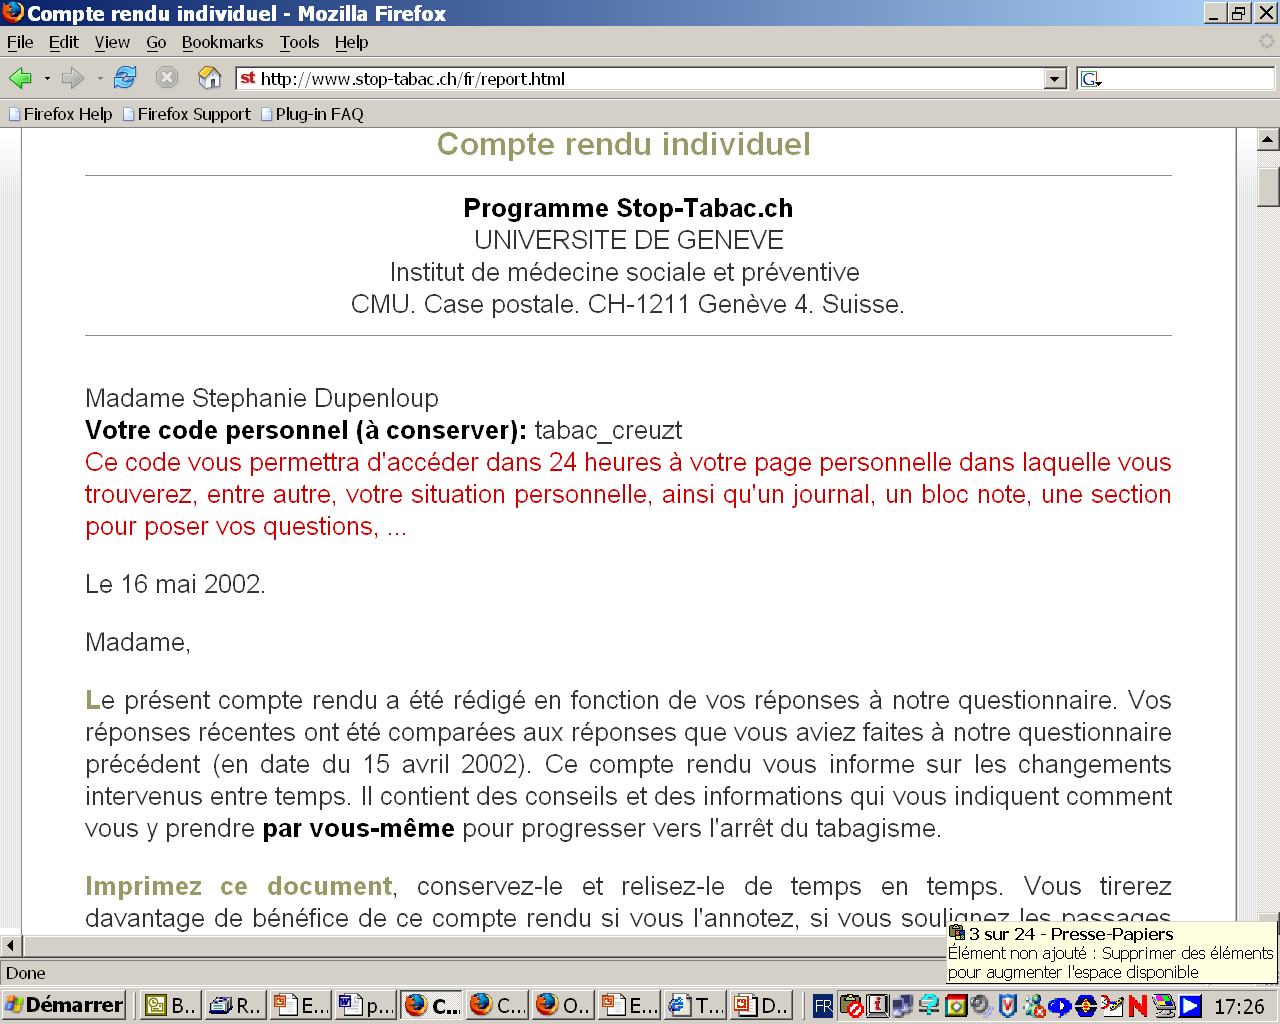Image resolution: width=1280 pixels, height=1024 pixels.
Task: Click the red N tray icon
Action: coord(1137,1006)
